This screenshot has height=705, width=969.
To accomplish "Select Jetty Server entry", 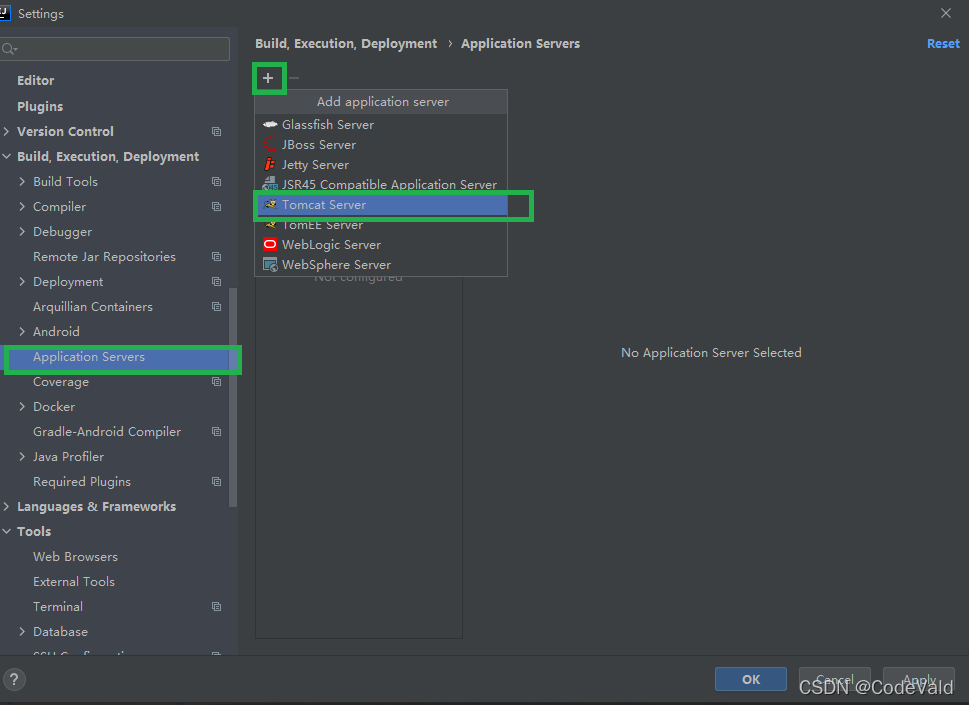I will (x=381, y=164).
